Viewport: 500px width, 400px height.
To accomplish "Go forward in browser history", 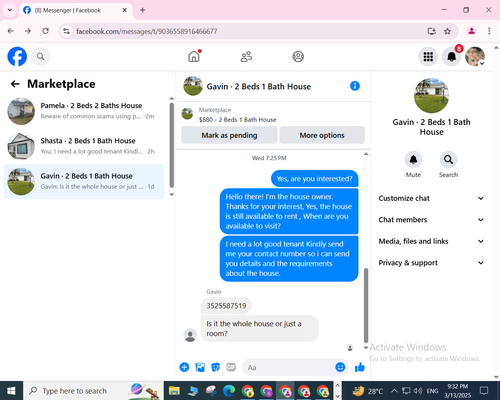I will tap(28, 31).
